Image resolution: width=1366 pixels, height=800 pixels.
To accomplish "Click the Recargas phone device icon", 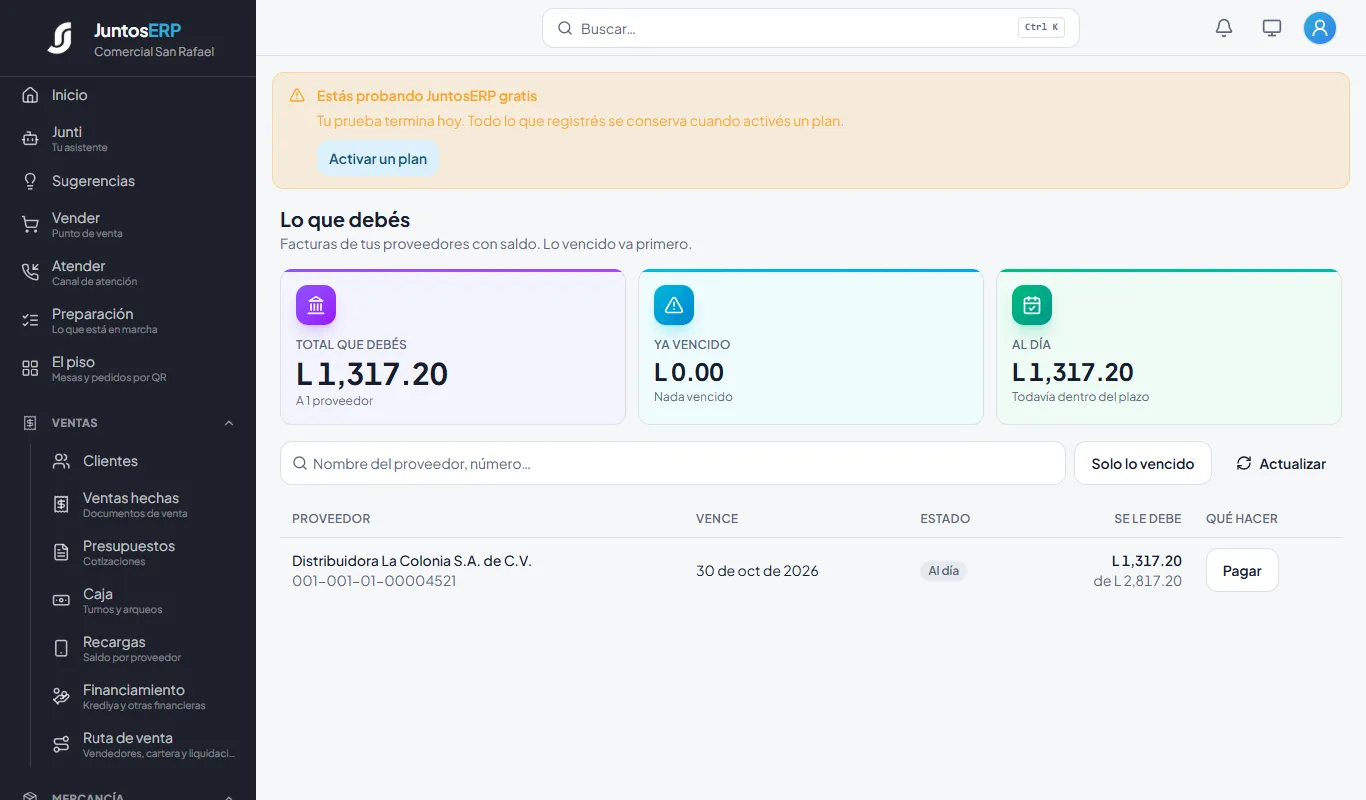I will tap(61, 649).
